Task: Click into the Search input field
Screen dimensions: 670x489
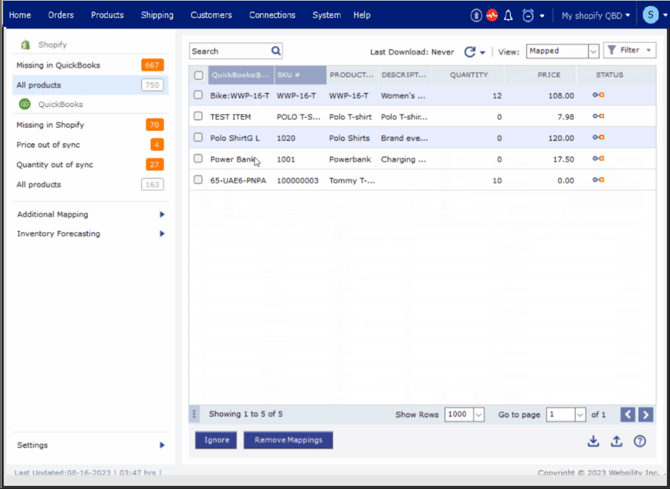Action: click(x=228, y=51)
